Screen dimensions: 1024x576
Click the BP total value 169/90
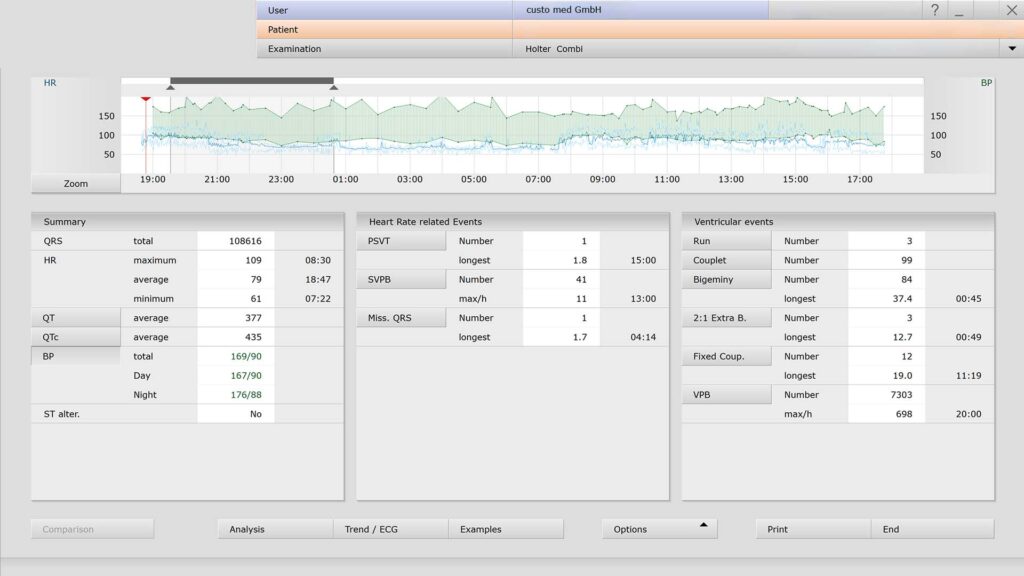click(x=246, y=356)
